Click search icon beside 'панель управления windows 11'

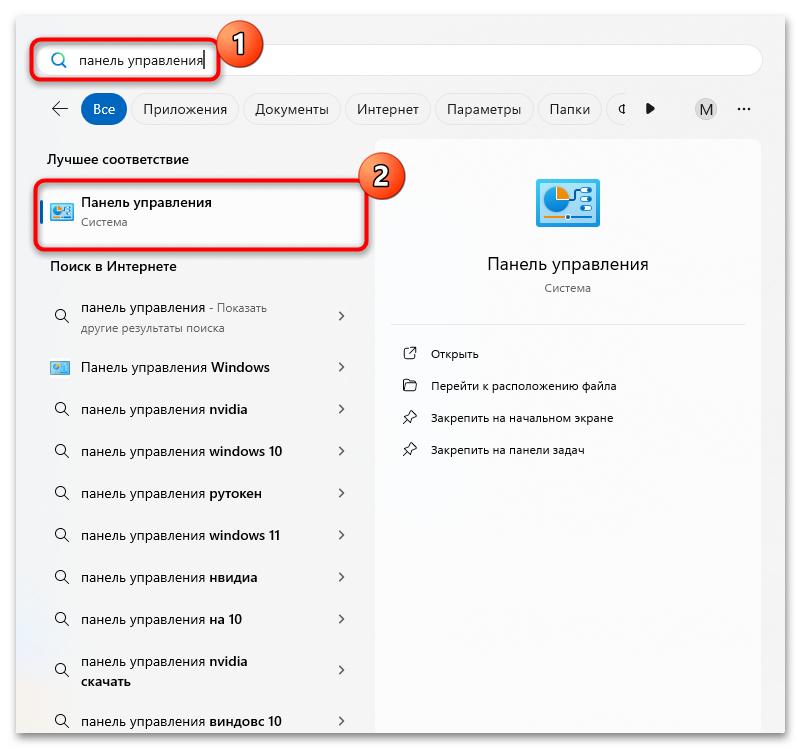click(62, 534)
